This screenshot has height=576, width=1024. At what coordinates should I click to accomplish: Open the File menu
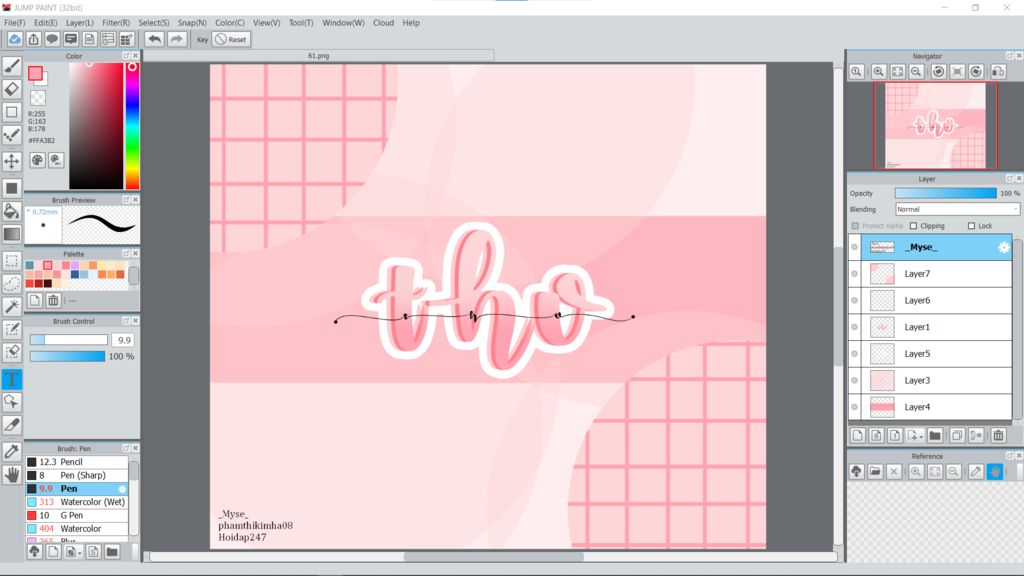point(15,22)
